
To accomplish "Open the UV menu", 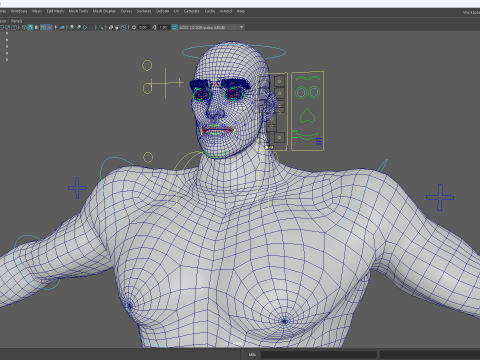I will pyautogui.click(x=176, y=11).
